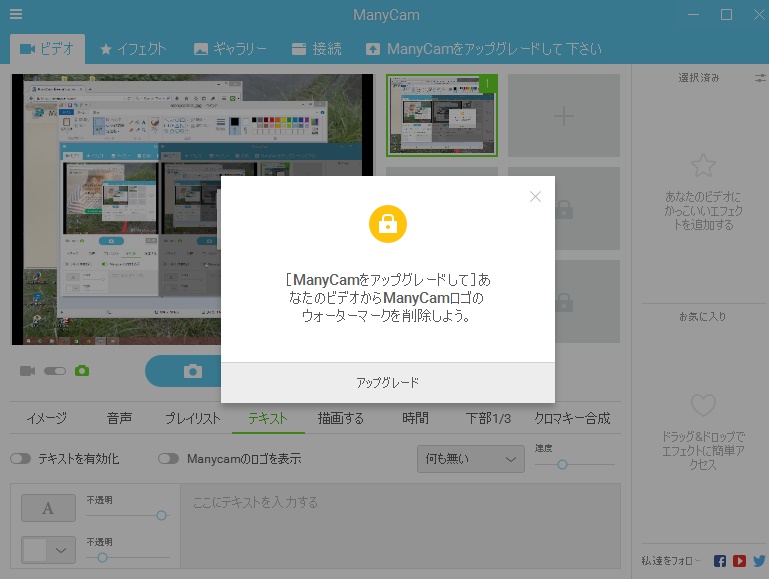The width and height of the screenshot is (769, 579).
Task: Click the video camera mode icon
Action: pos(27,371)
